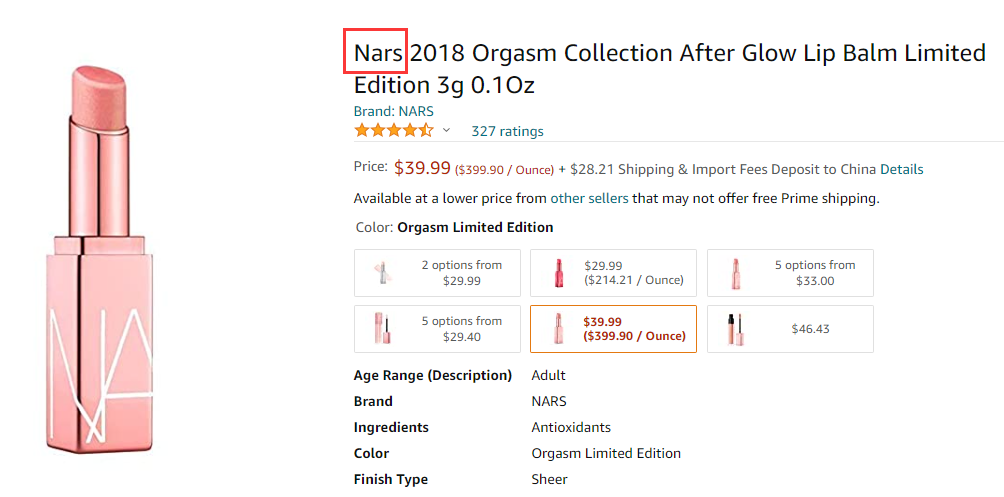Screen dimensions: 1004x497
Task: Click the Sheer finish type value
Action: point(549,479)
